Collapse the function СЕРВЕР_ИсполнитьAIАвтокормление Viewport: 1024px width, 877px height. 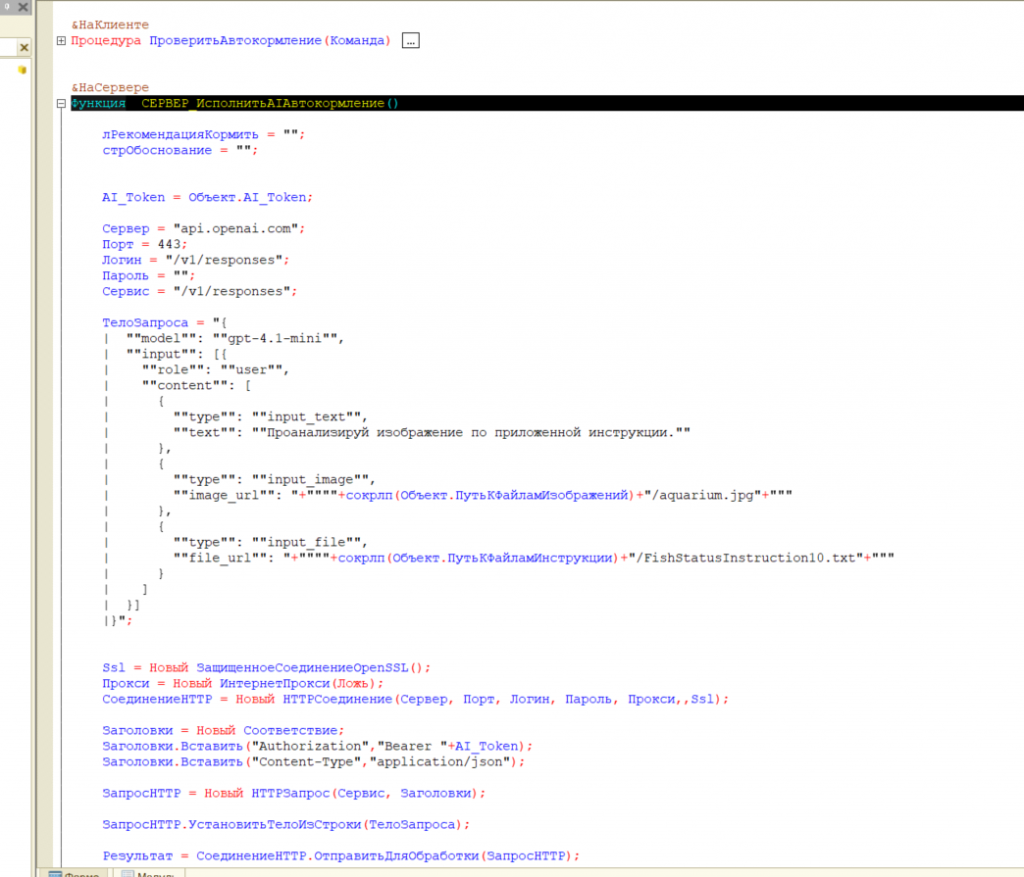point(61,103)
